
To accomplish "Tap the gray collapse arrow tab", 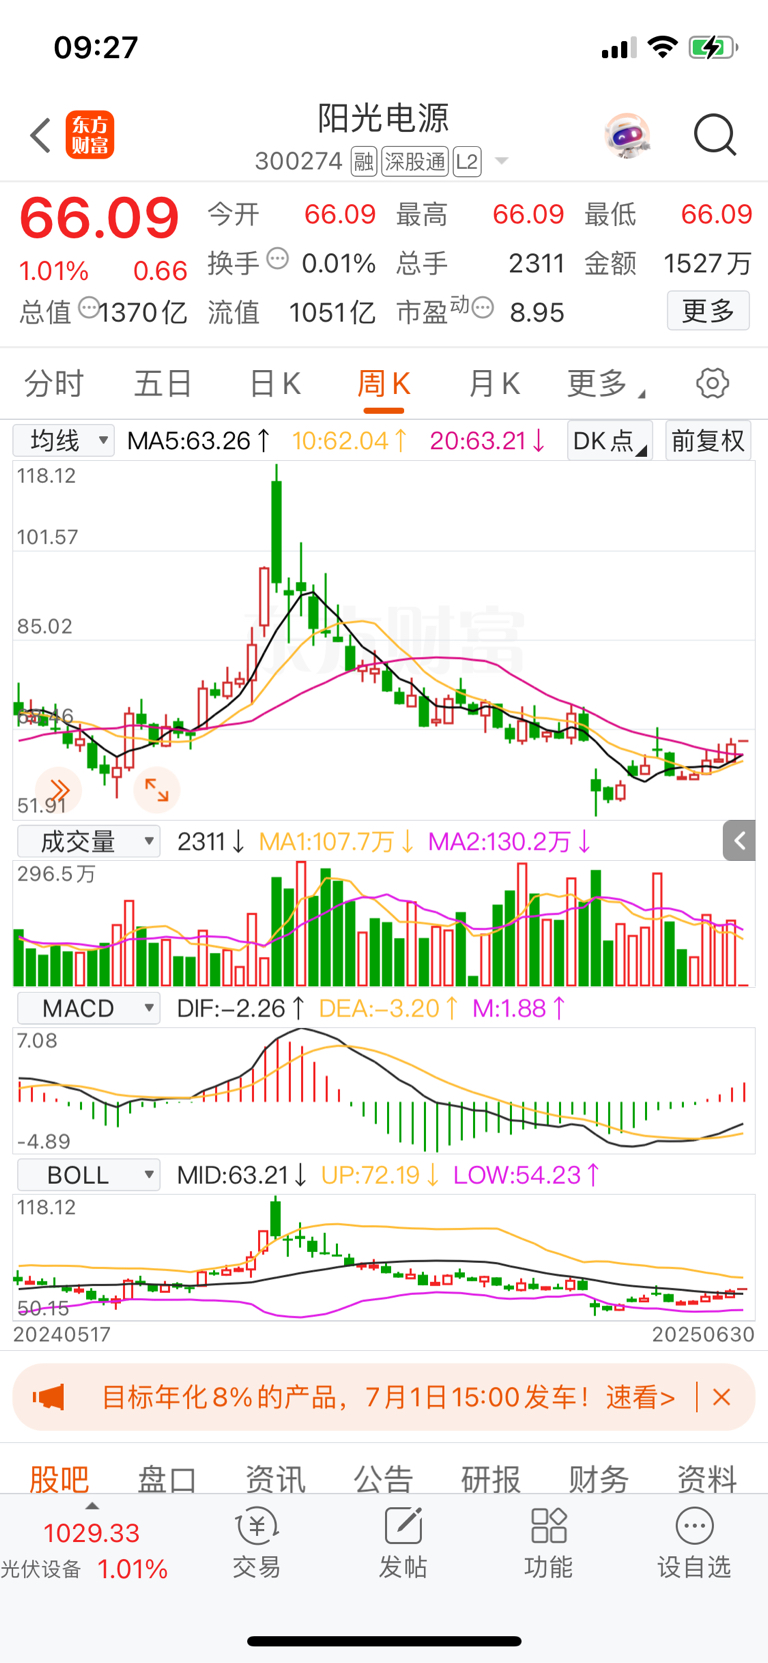I will 739,841.
